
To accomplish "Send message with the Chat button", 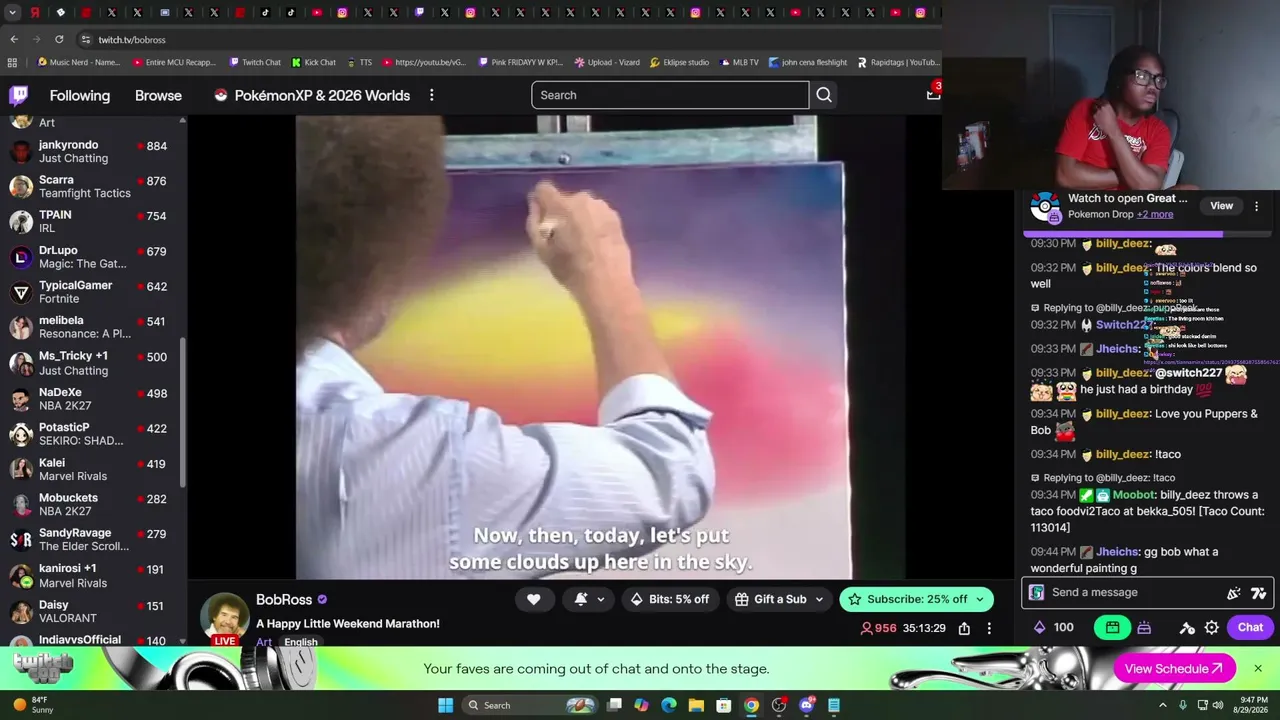I will 1250,628.
